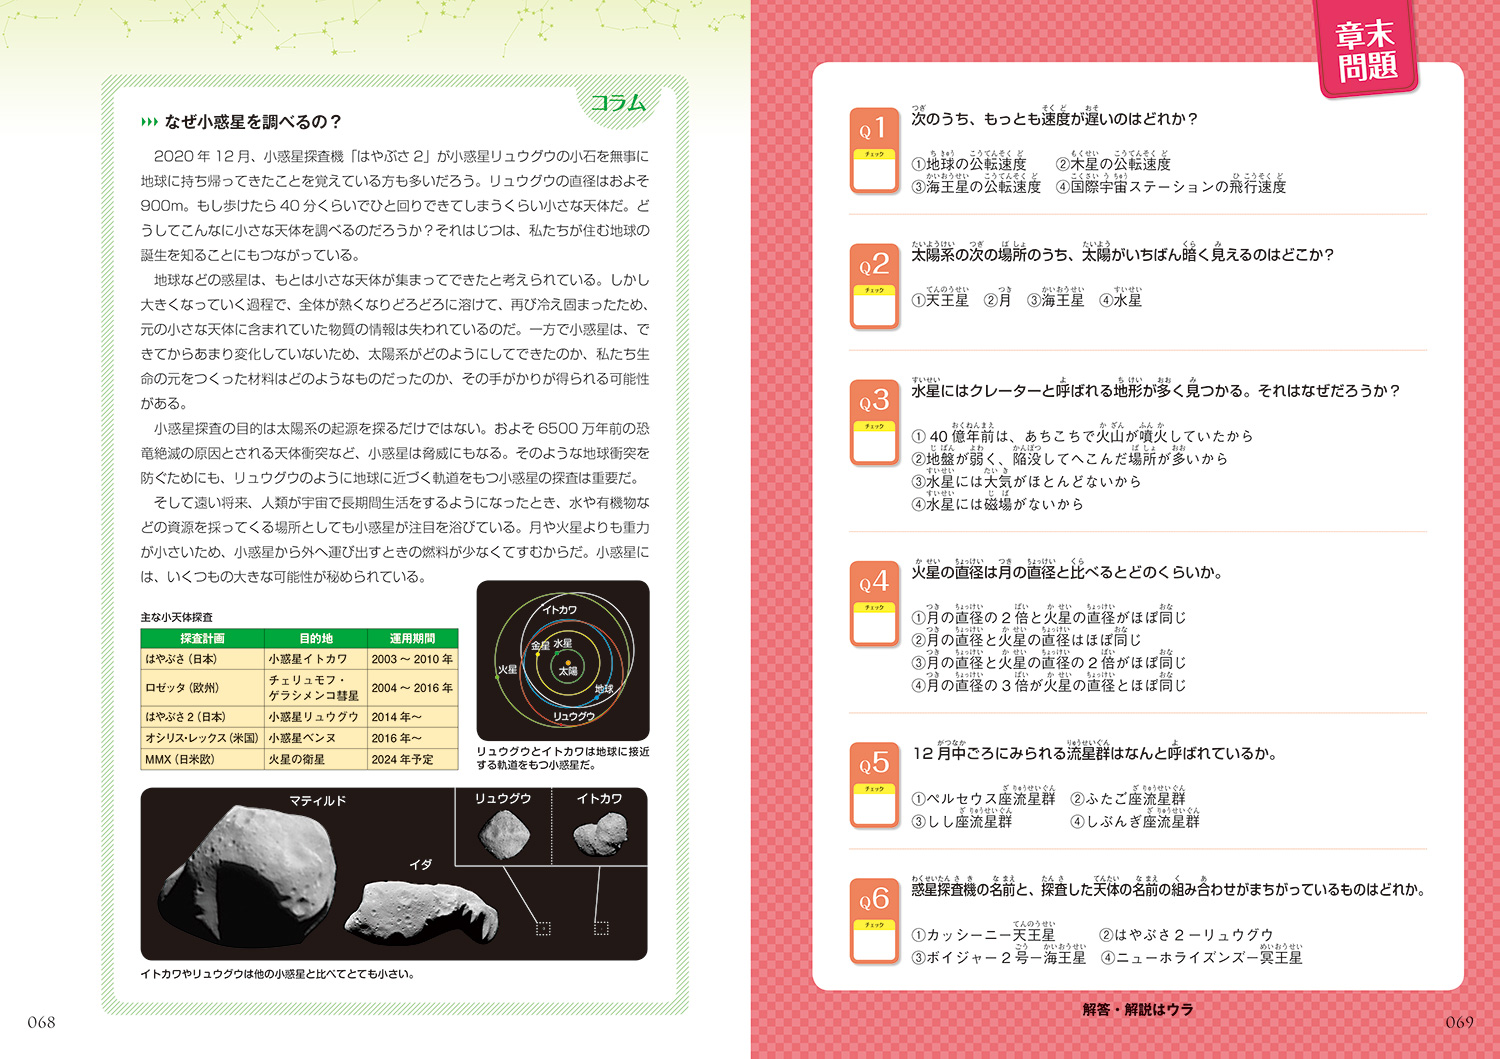Choose Q4 answer ④月の直径の3倍が火星の直径

1049,685
